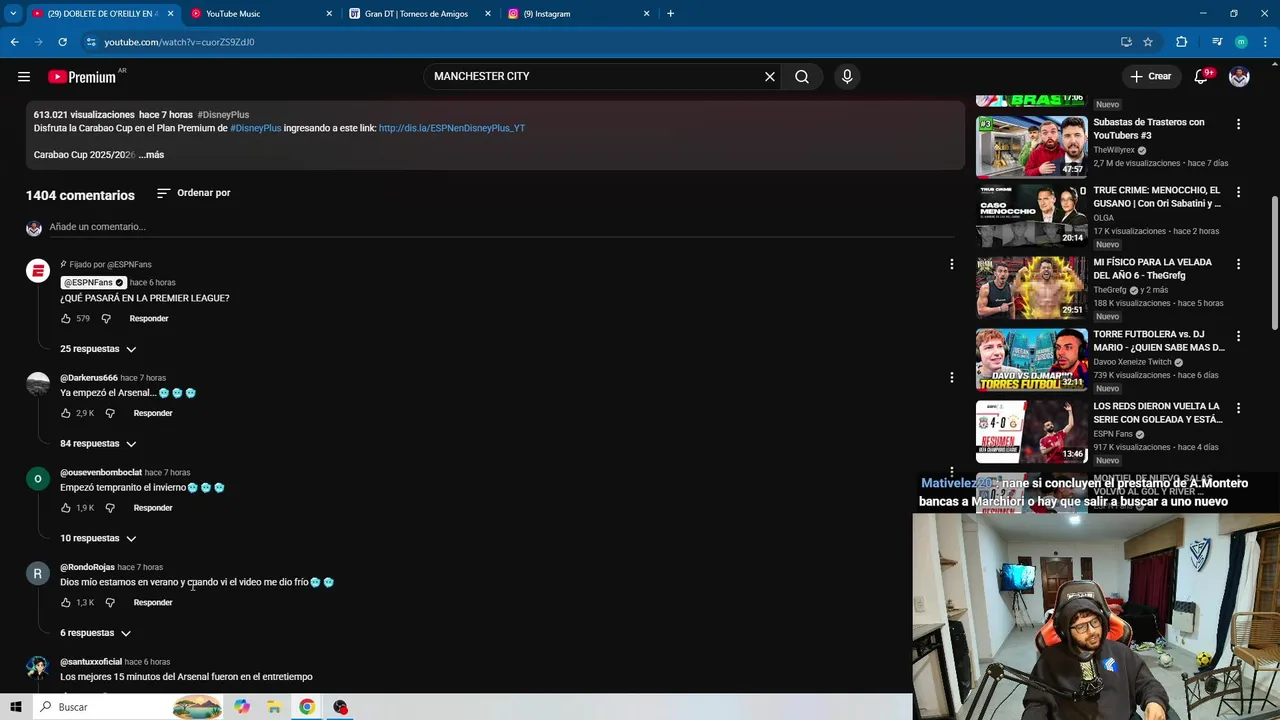Open options for Darkerus666 comment
This screenshot has width=1280, height=720.
coord(952,378)
